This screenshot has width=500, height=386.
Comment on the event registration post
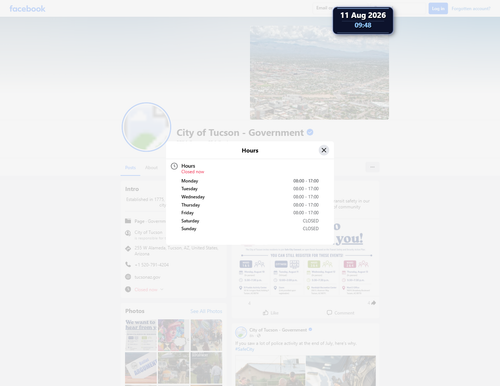tap(340, 313)
